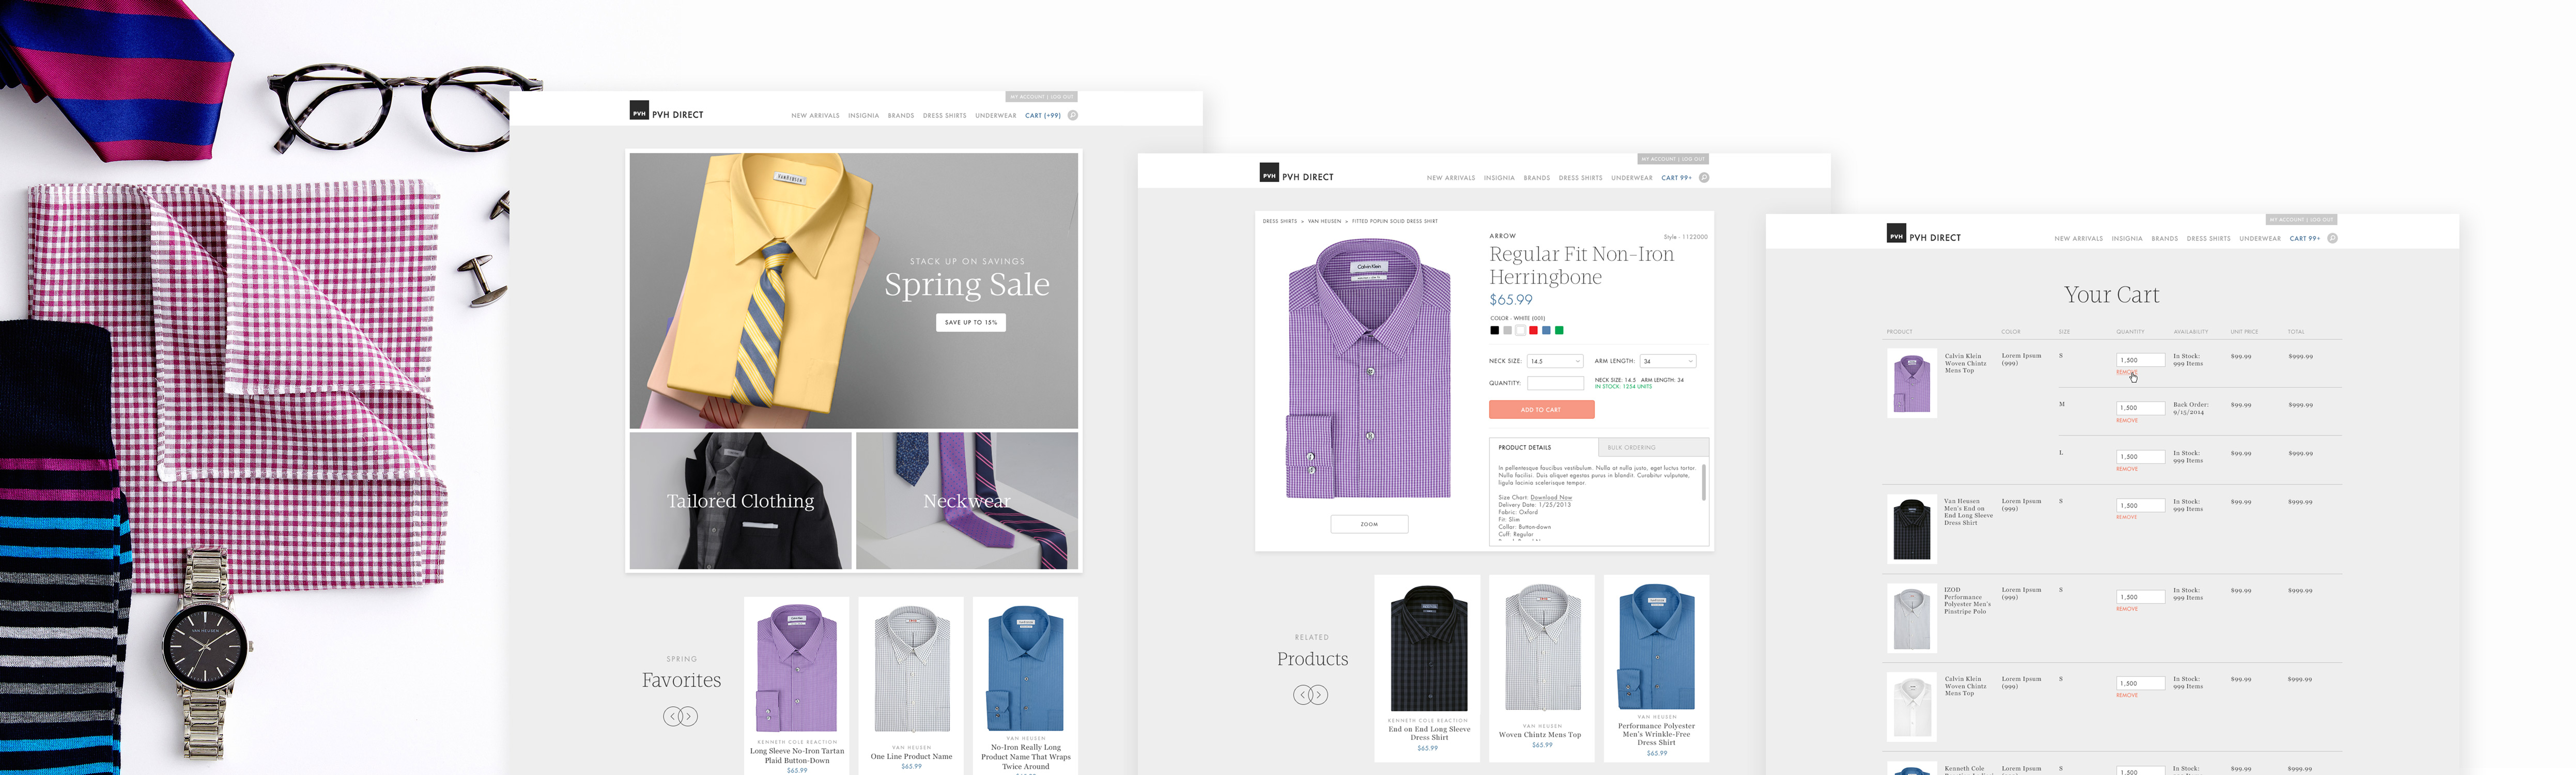Image resolution: width=2576 pixels, height=775 pixels.
Task: Choose the gray color swatch
Action: coord(1507,330)
